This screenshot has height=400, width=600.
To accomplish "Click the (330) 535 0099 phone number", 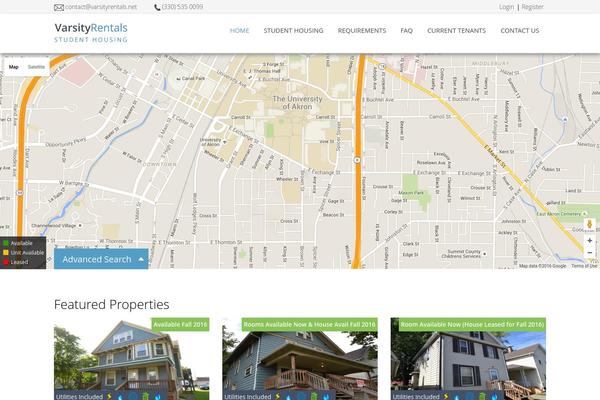I will pyautogui.click(x=182, y=7).
